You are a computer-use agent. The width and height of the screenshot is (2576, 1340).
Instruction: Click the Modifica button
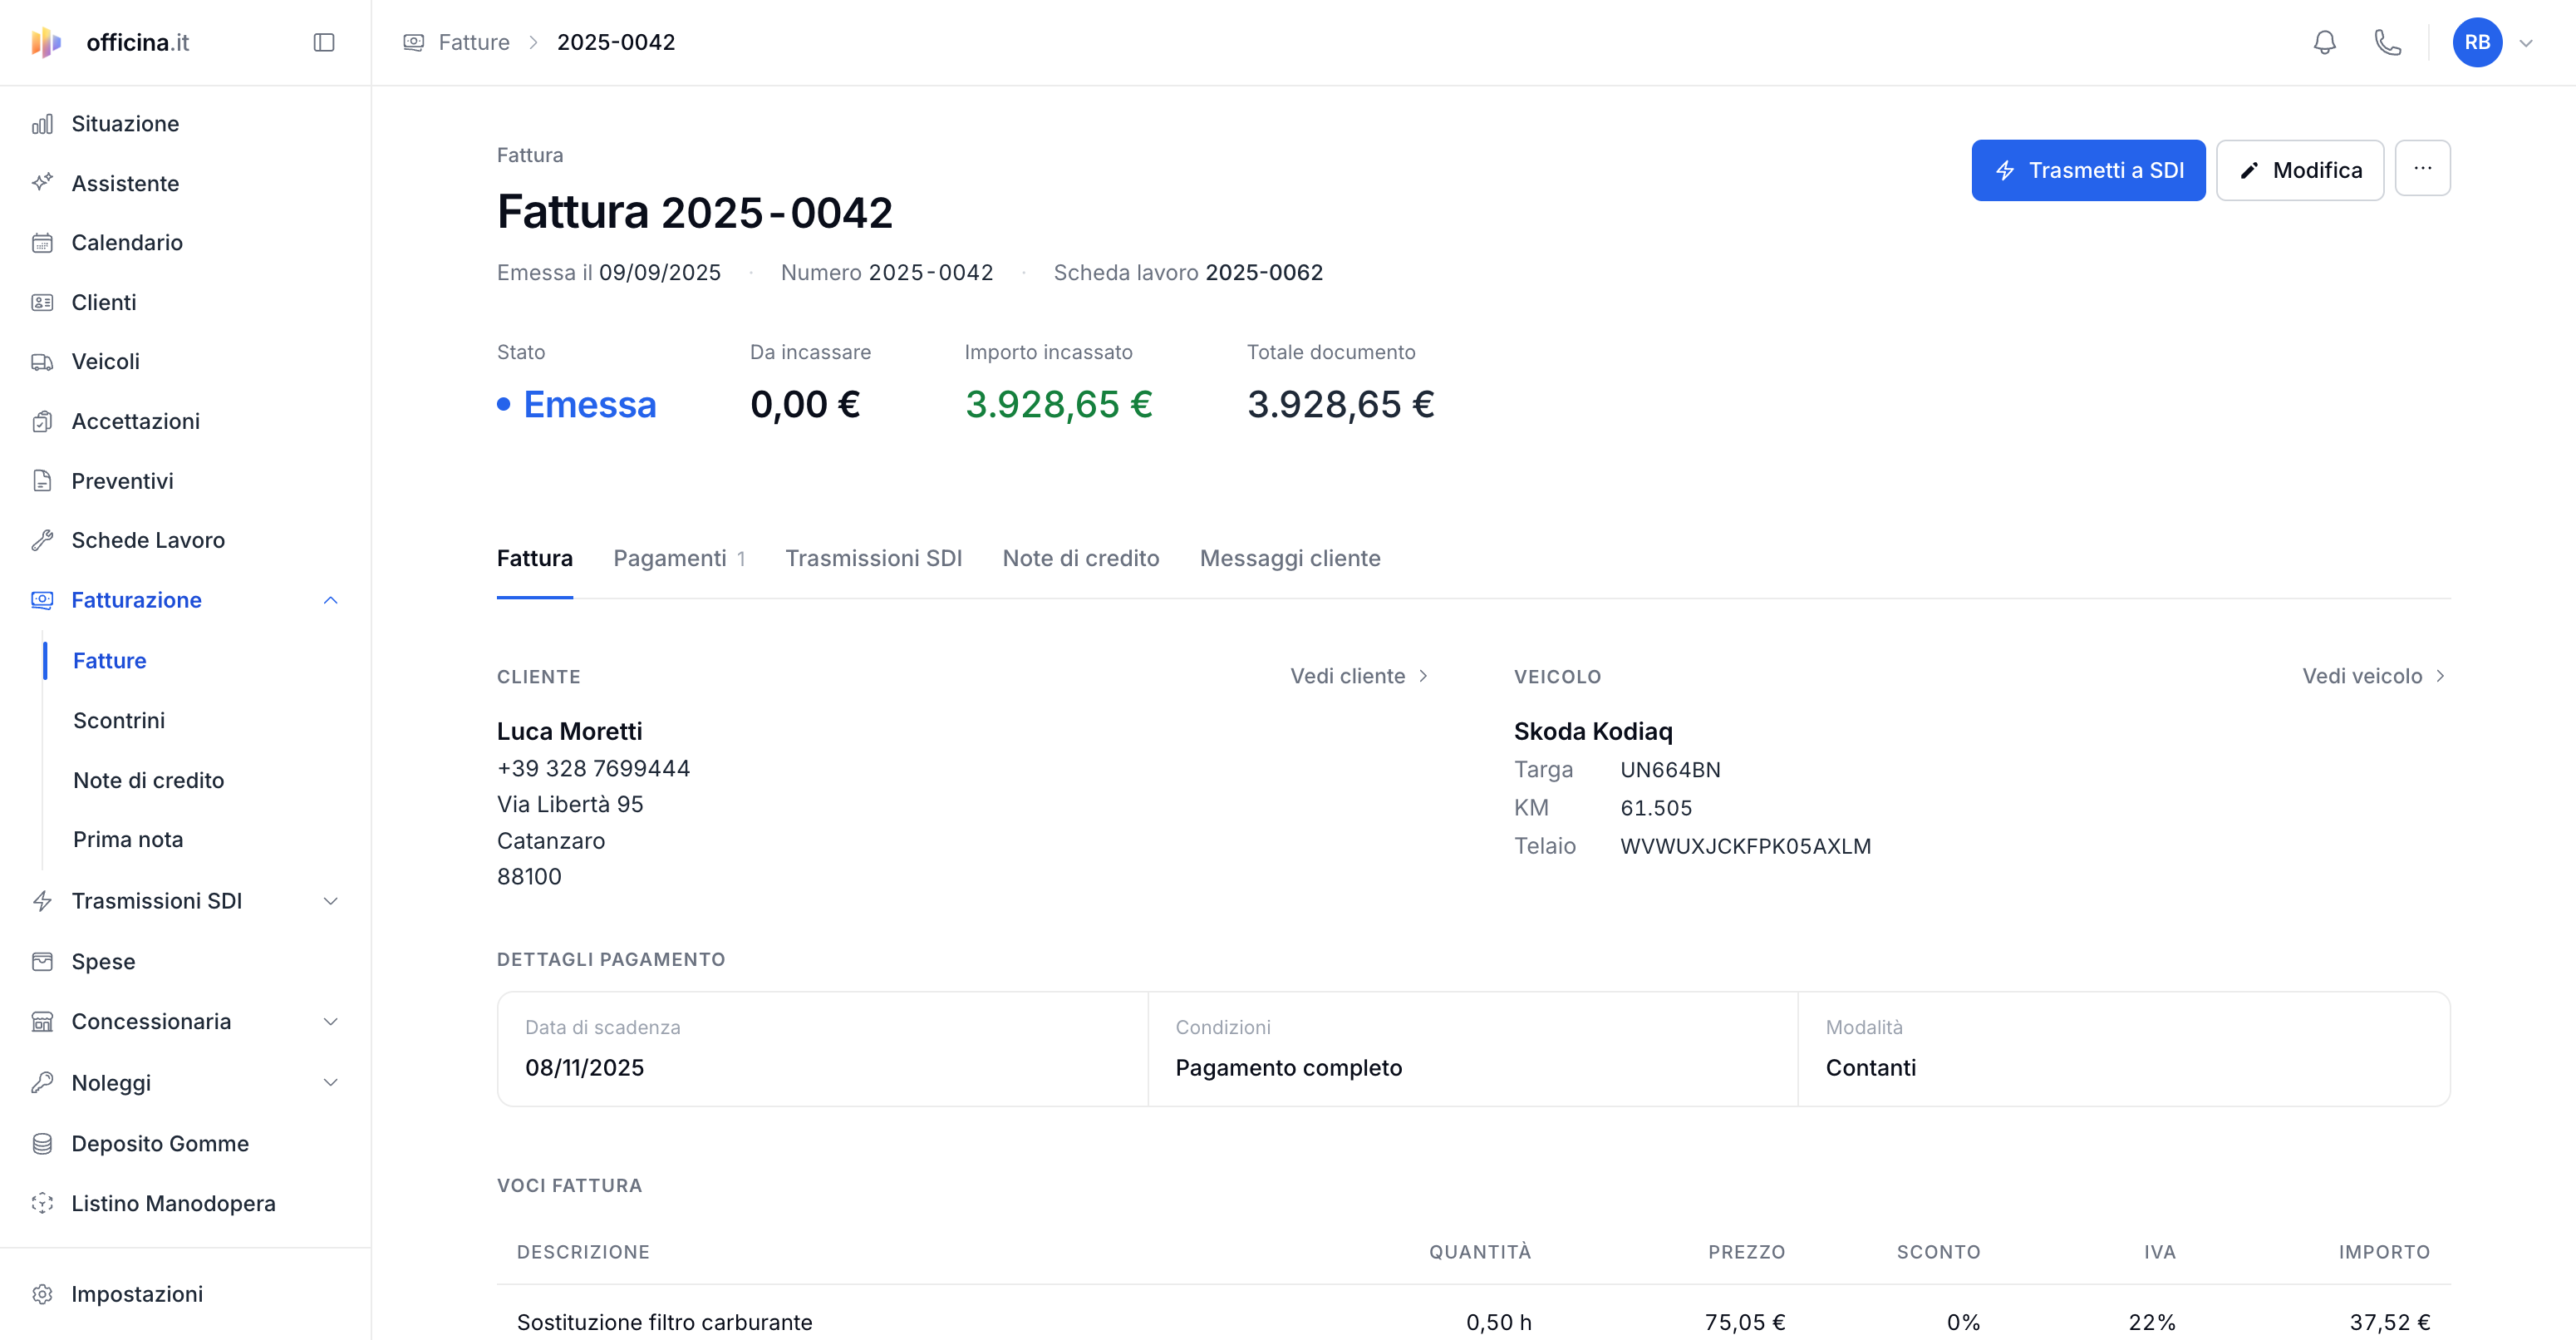pyautogui.click(x=2300, y=170)
